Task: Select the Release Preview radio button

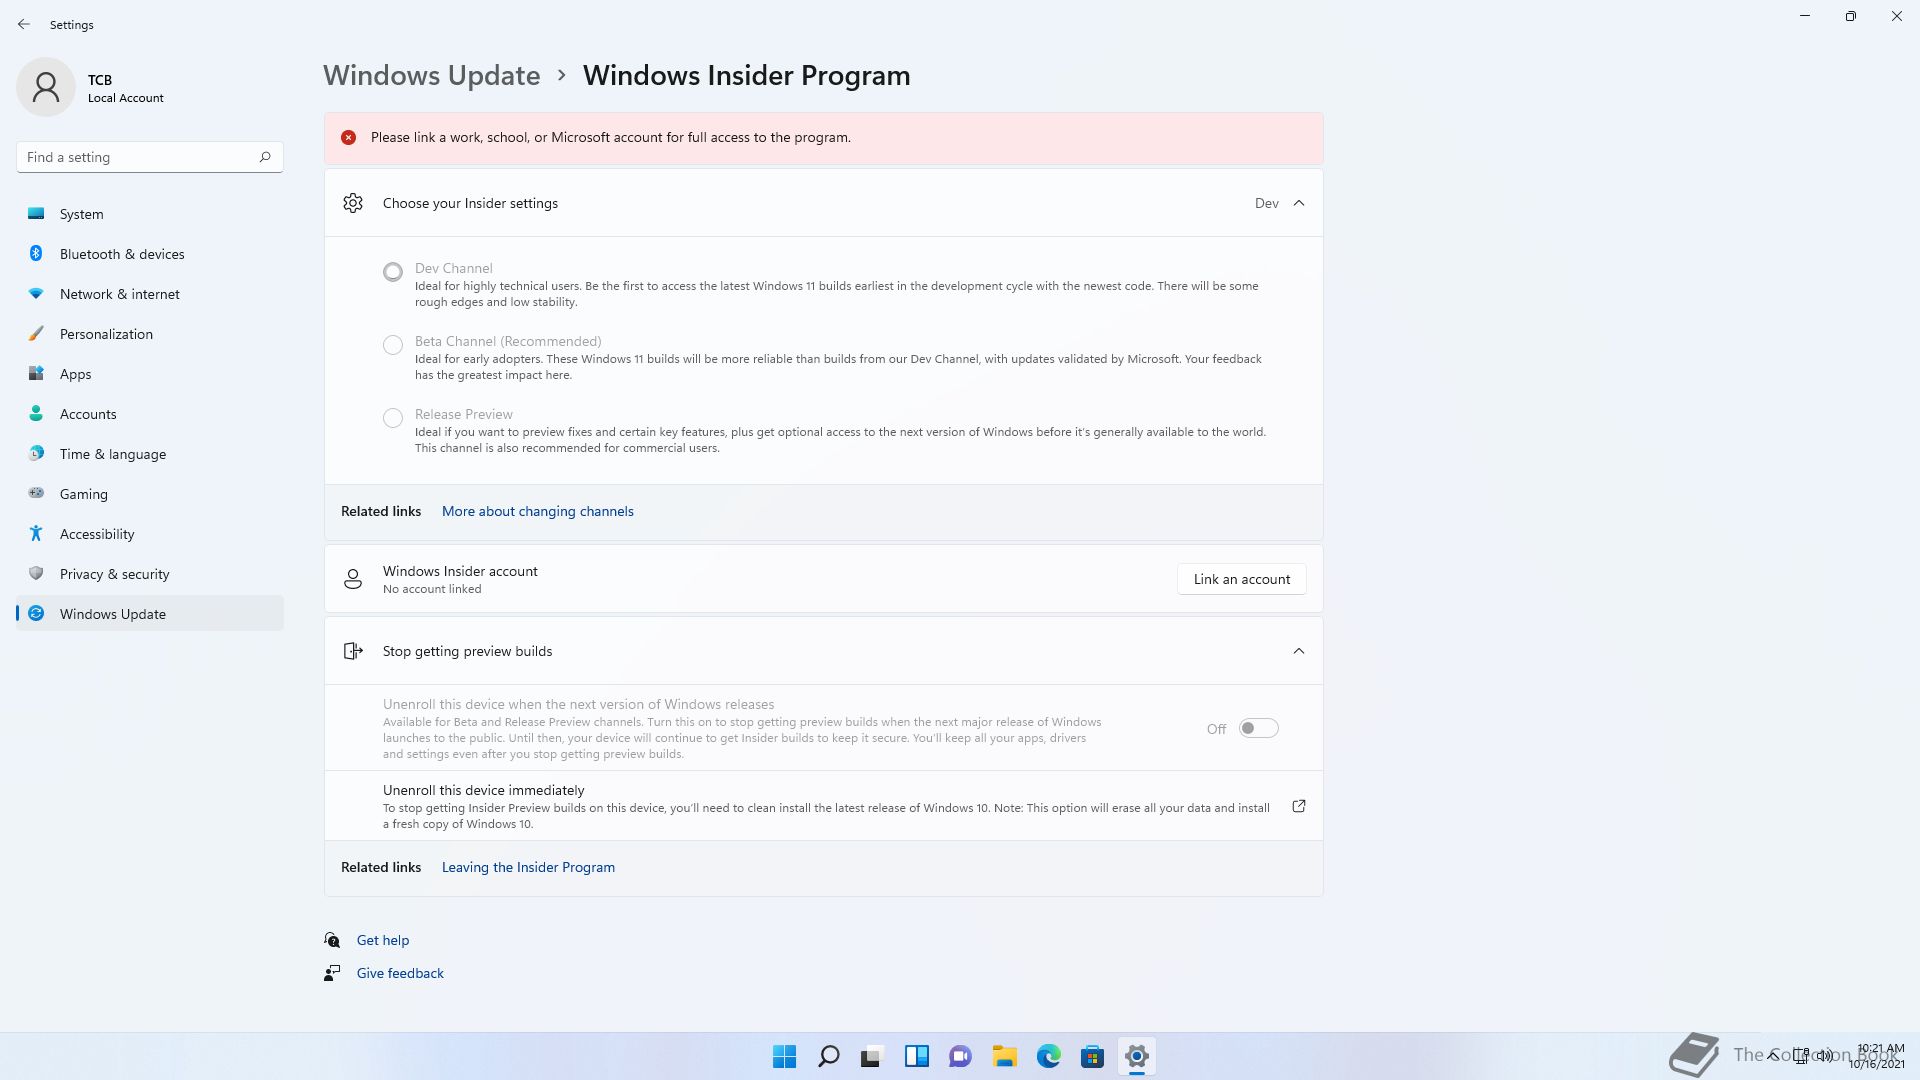Action: click(393, 418)
